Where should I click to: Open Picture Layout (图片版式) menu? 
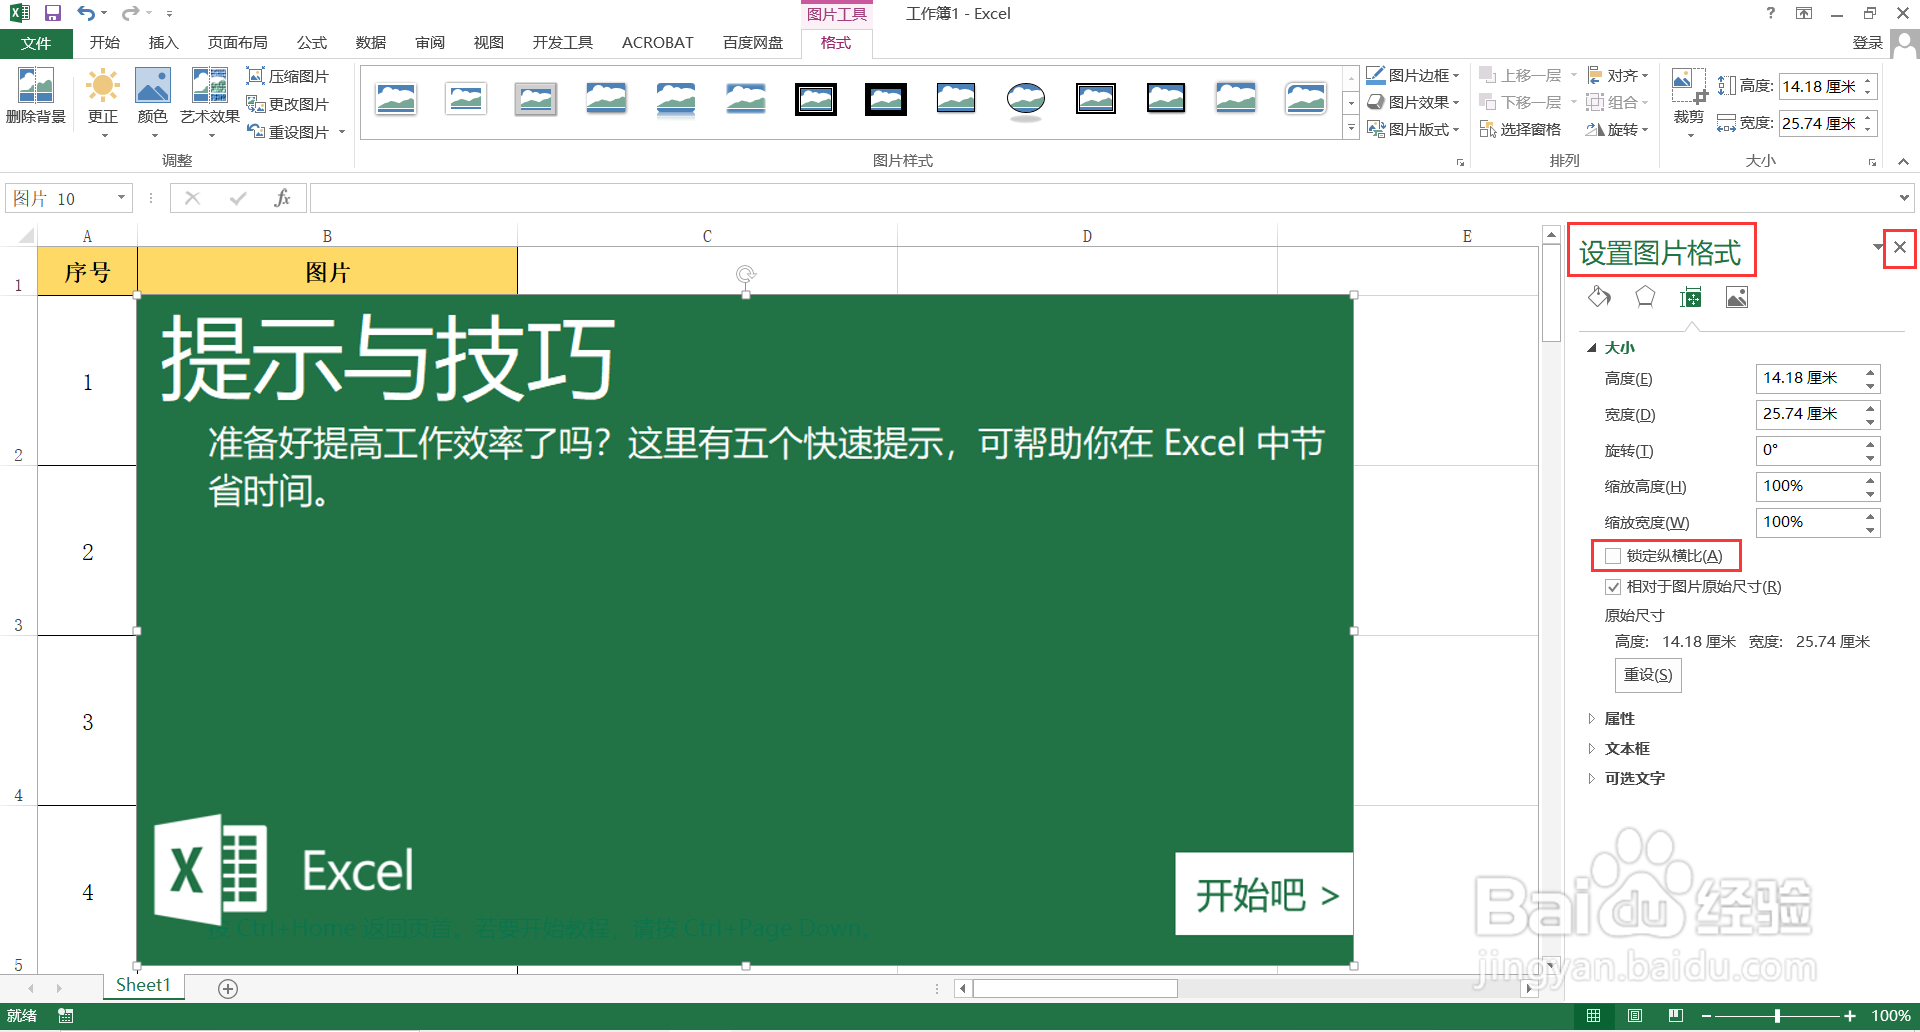click(1412, 129)
